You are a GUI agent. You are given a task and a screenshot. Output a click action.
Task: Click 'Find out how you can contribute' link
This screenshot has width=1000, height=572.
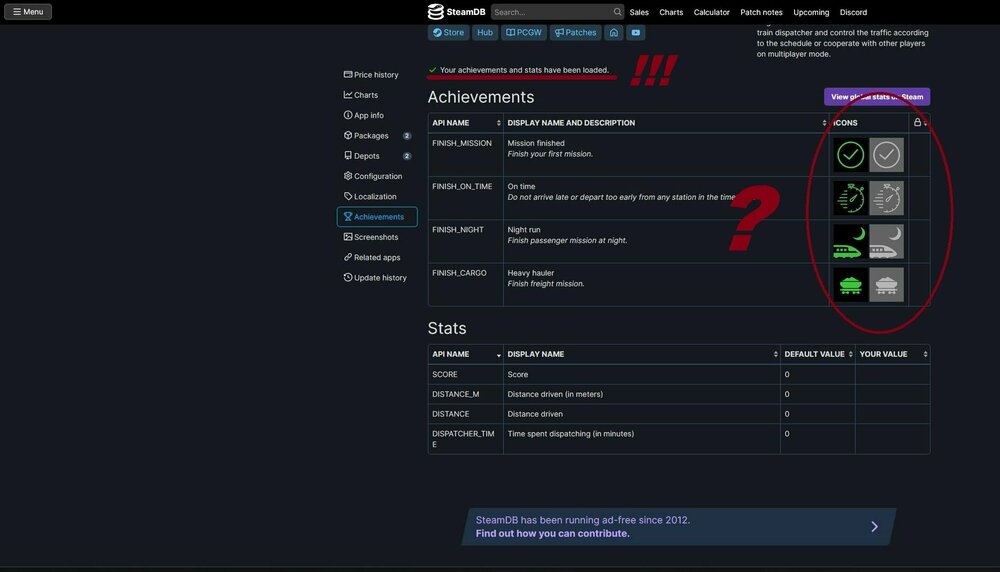click(552, 534)
